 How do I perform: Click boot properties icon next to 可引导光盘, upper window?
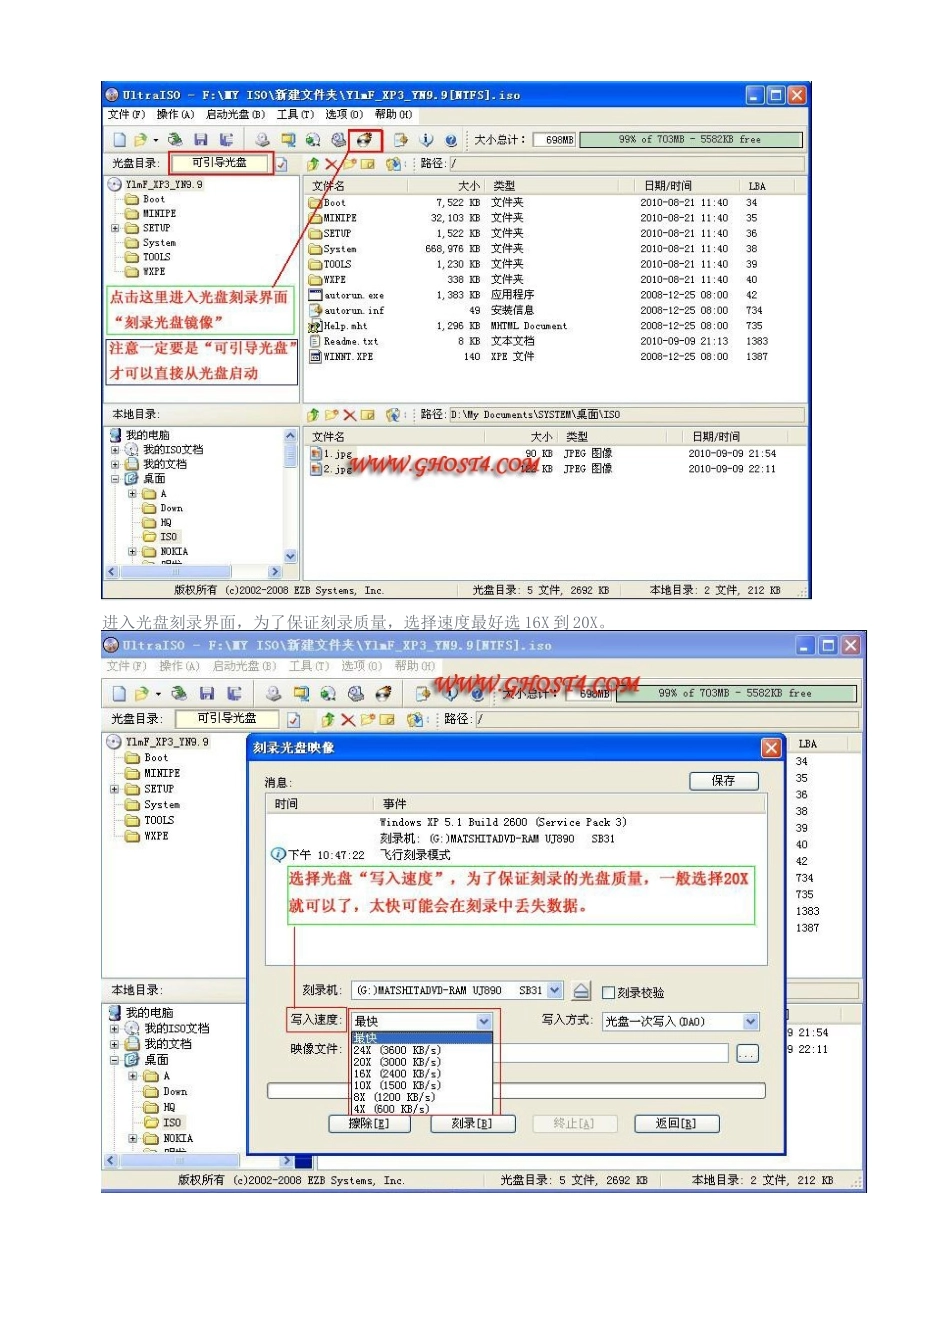(283, 164)
